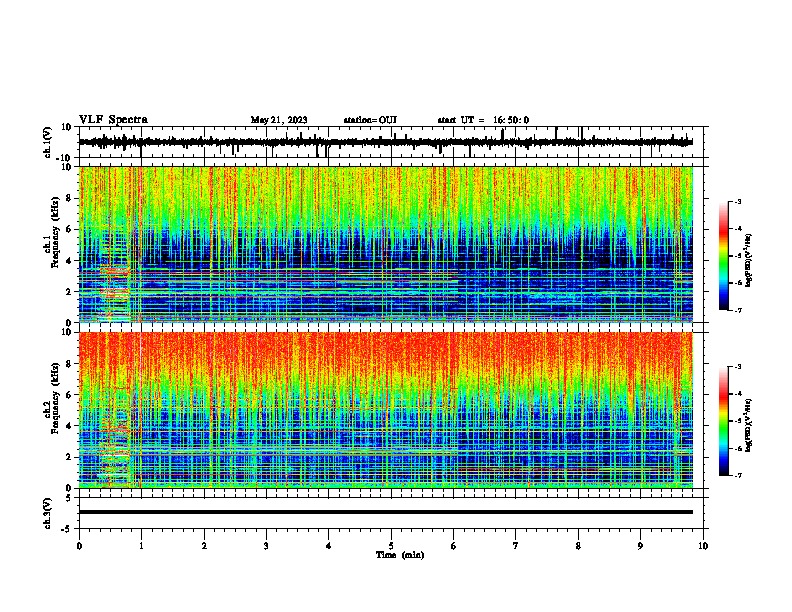Viewport: 792px width, 612px height.
Task: Click the "-3" label on ch.2 colorbar
Action: (x=738, y=367)
